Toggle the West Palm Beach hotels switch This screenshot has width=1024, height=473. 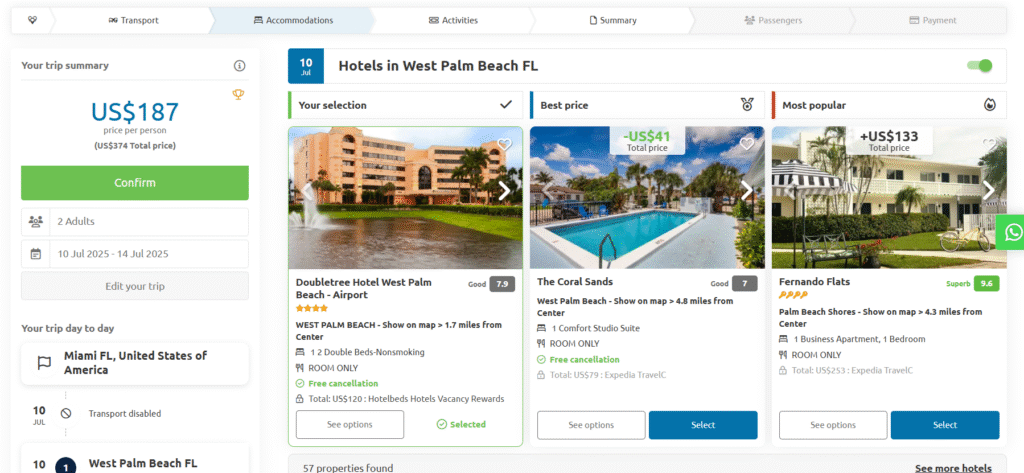click(x=980, y=65)
